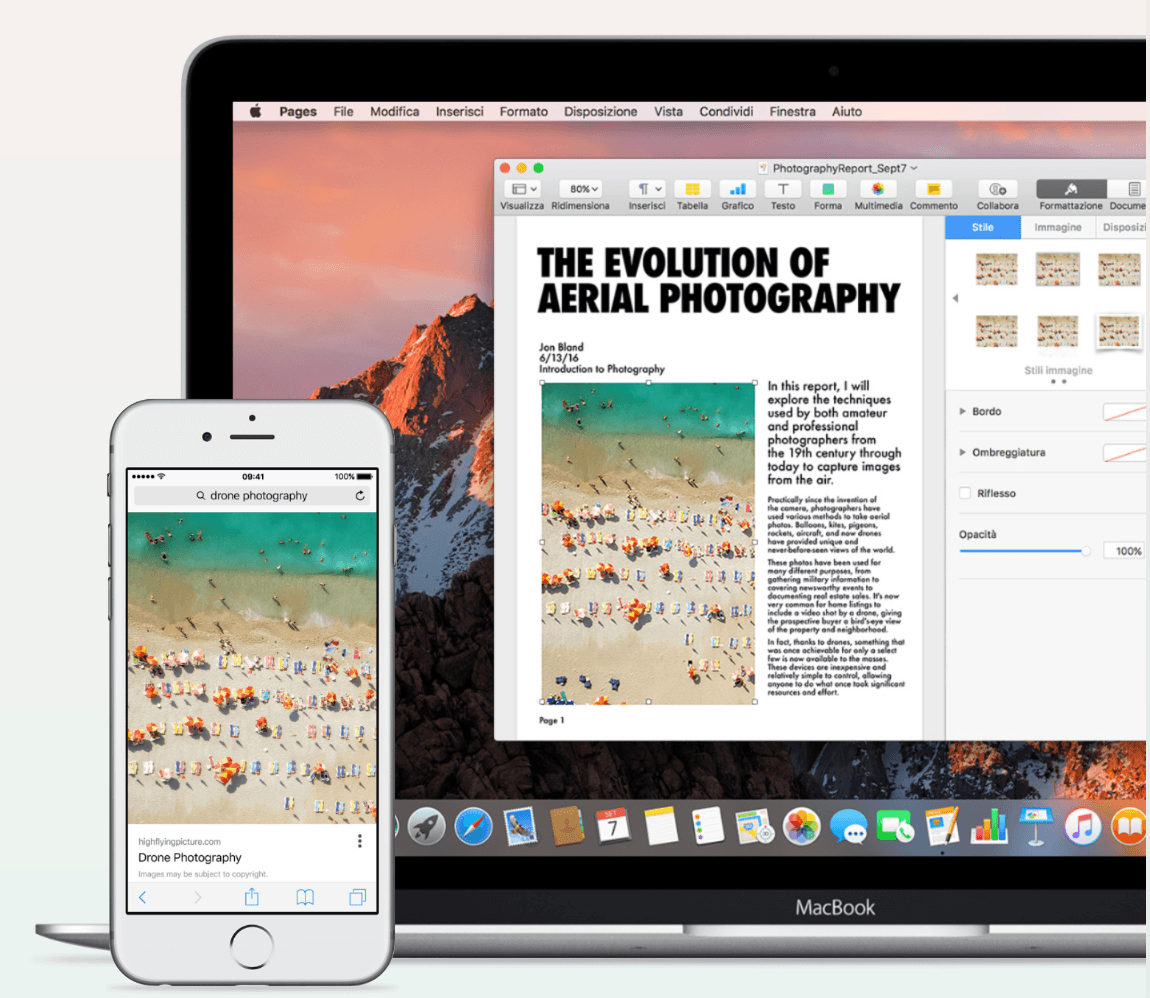This screenshot has height=998, width=1150.
Task: Open the Maps icon in the Dock
Action: (755, 826)
